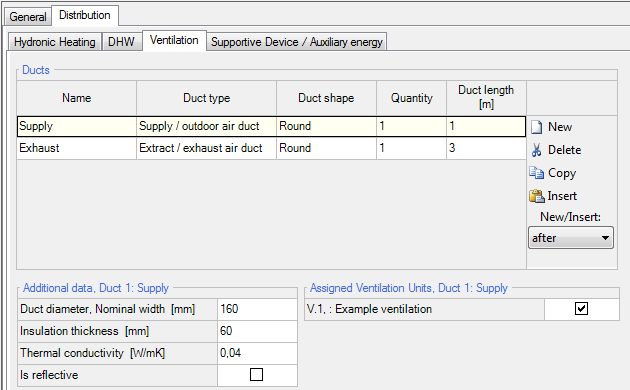This screenshot has height=390, width=630.
Task: Select the Distribution tab
Action: point(85,15)
